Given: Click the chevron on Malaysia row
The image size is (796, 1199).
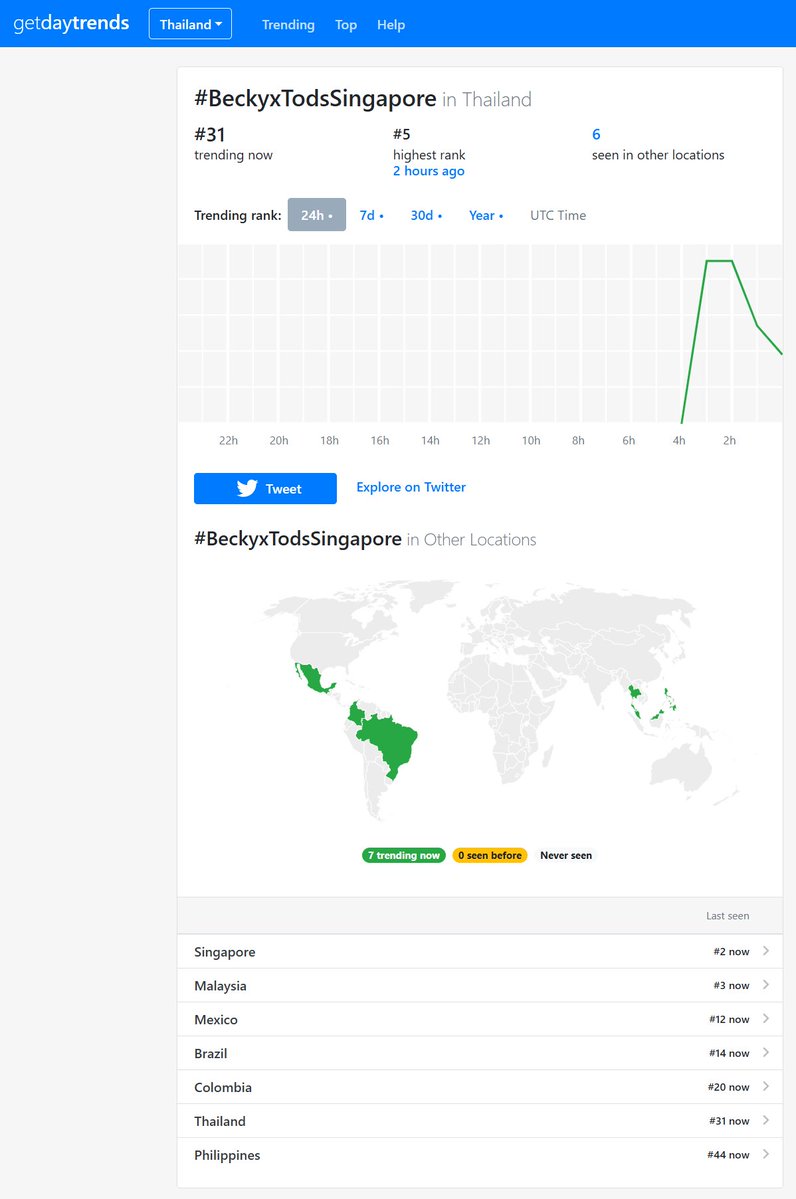Looking at the screenshot, I should 765,985.
